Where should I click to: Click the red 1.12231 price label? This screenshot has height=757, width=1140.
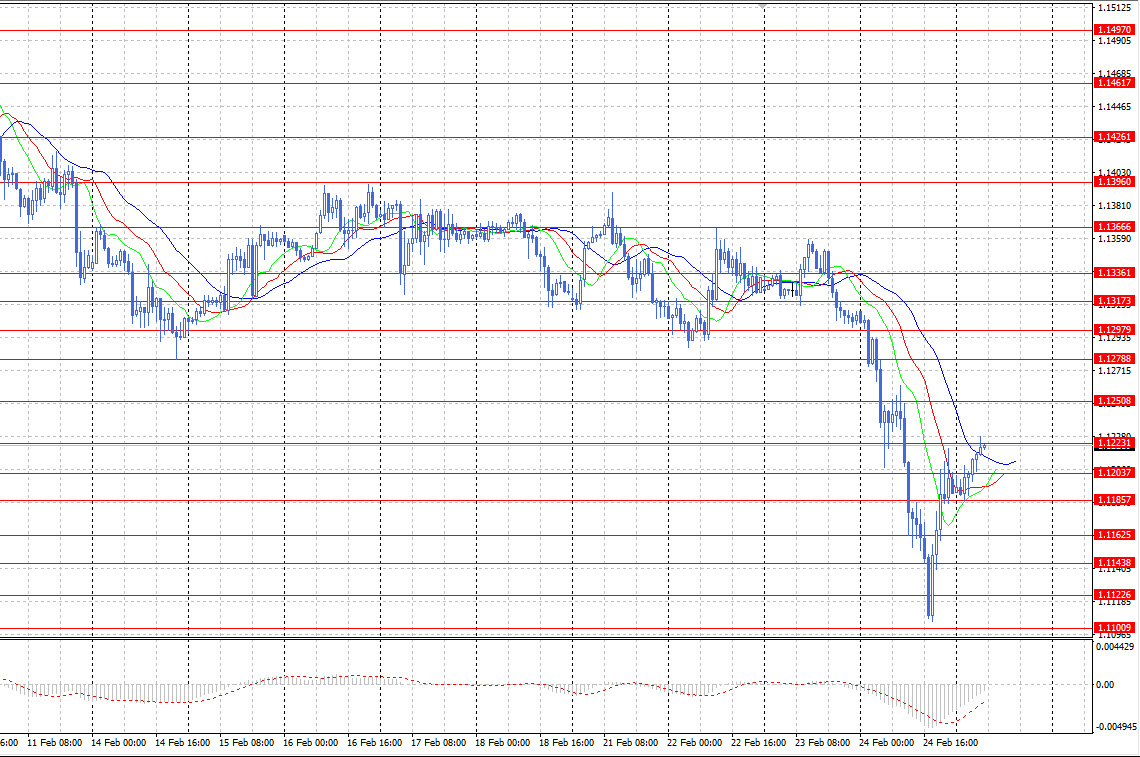[1115, 444]
